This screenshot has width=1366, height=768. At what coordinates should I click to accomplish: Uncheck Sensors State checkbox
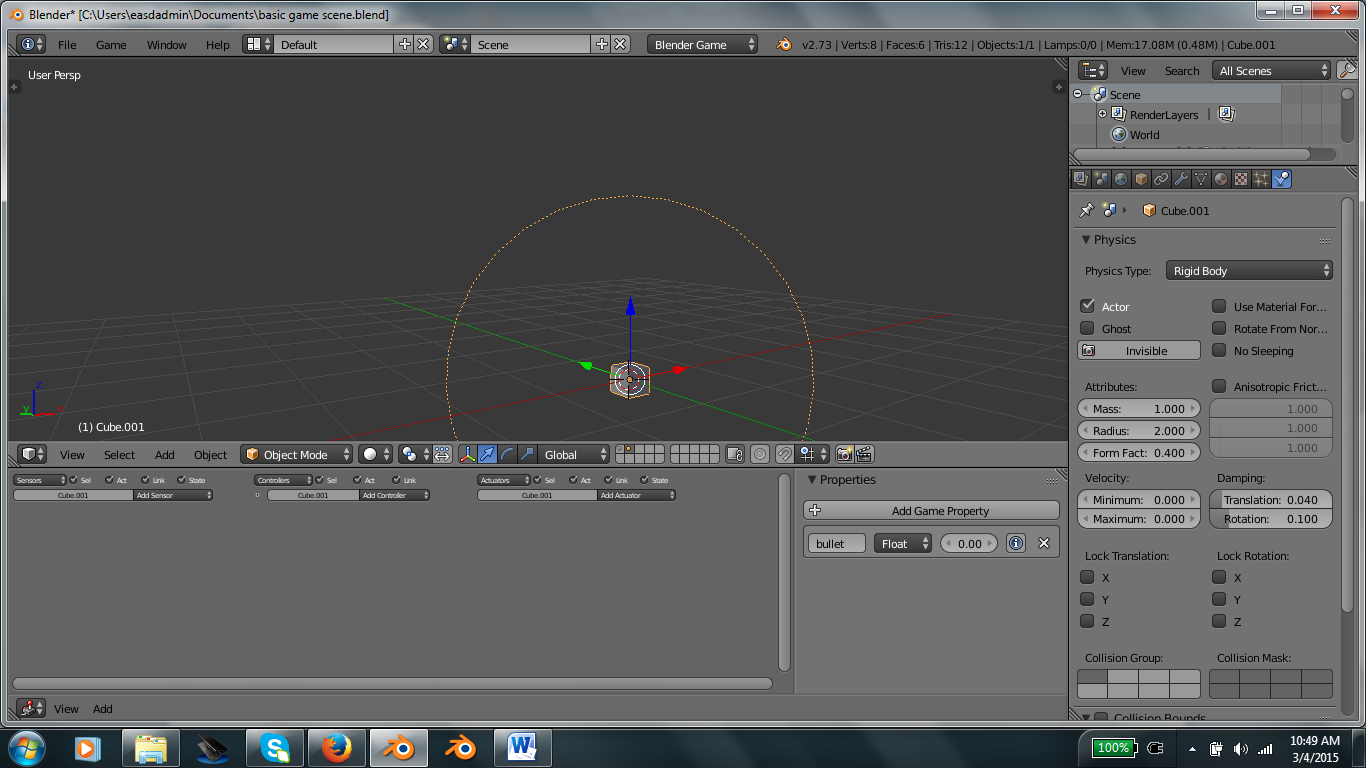(182, 480)
